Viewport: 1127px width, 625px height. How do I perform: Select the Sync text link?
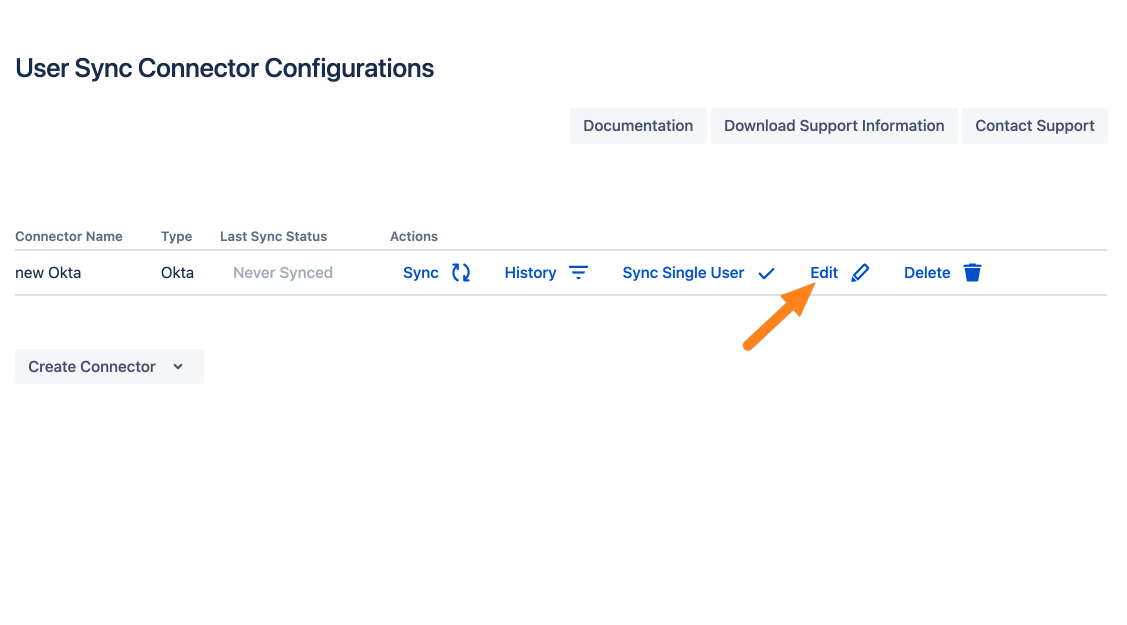coord(421,273)
